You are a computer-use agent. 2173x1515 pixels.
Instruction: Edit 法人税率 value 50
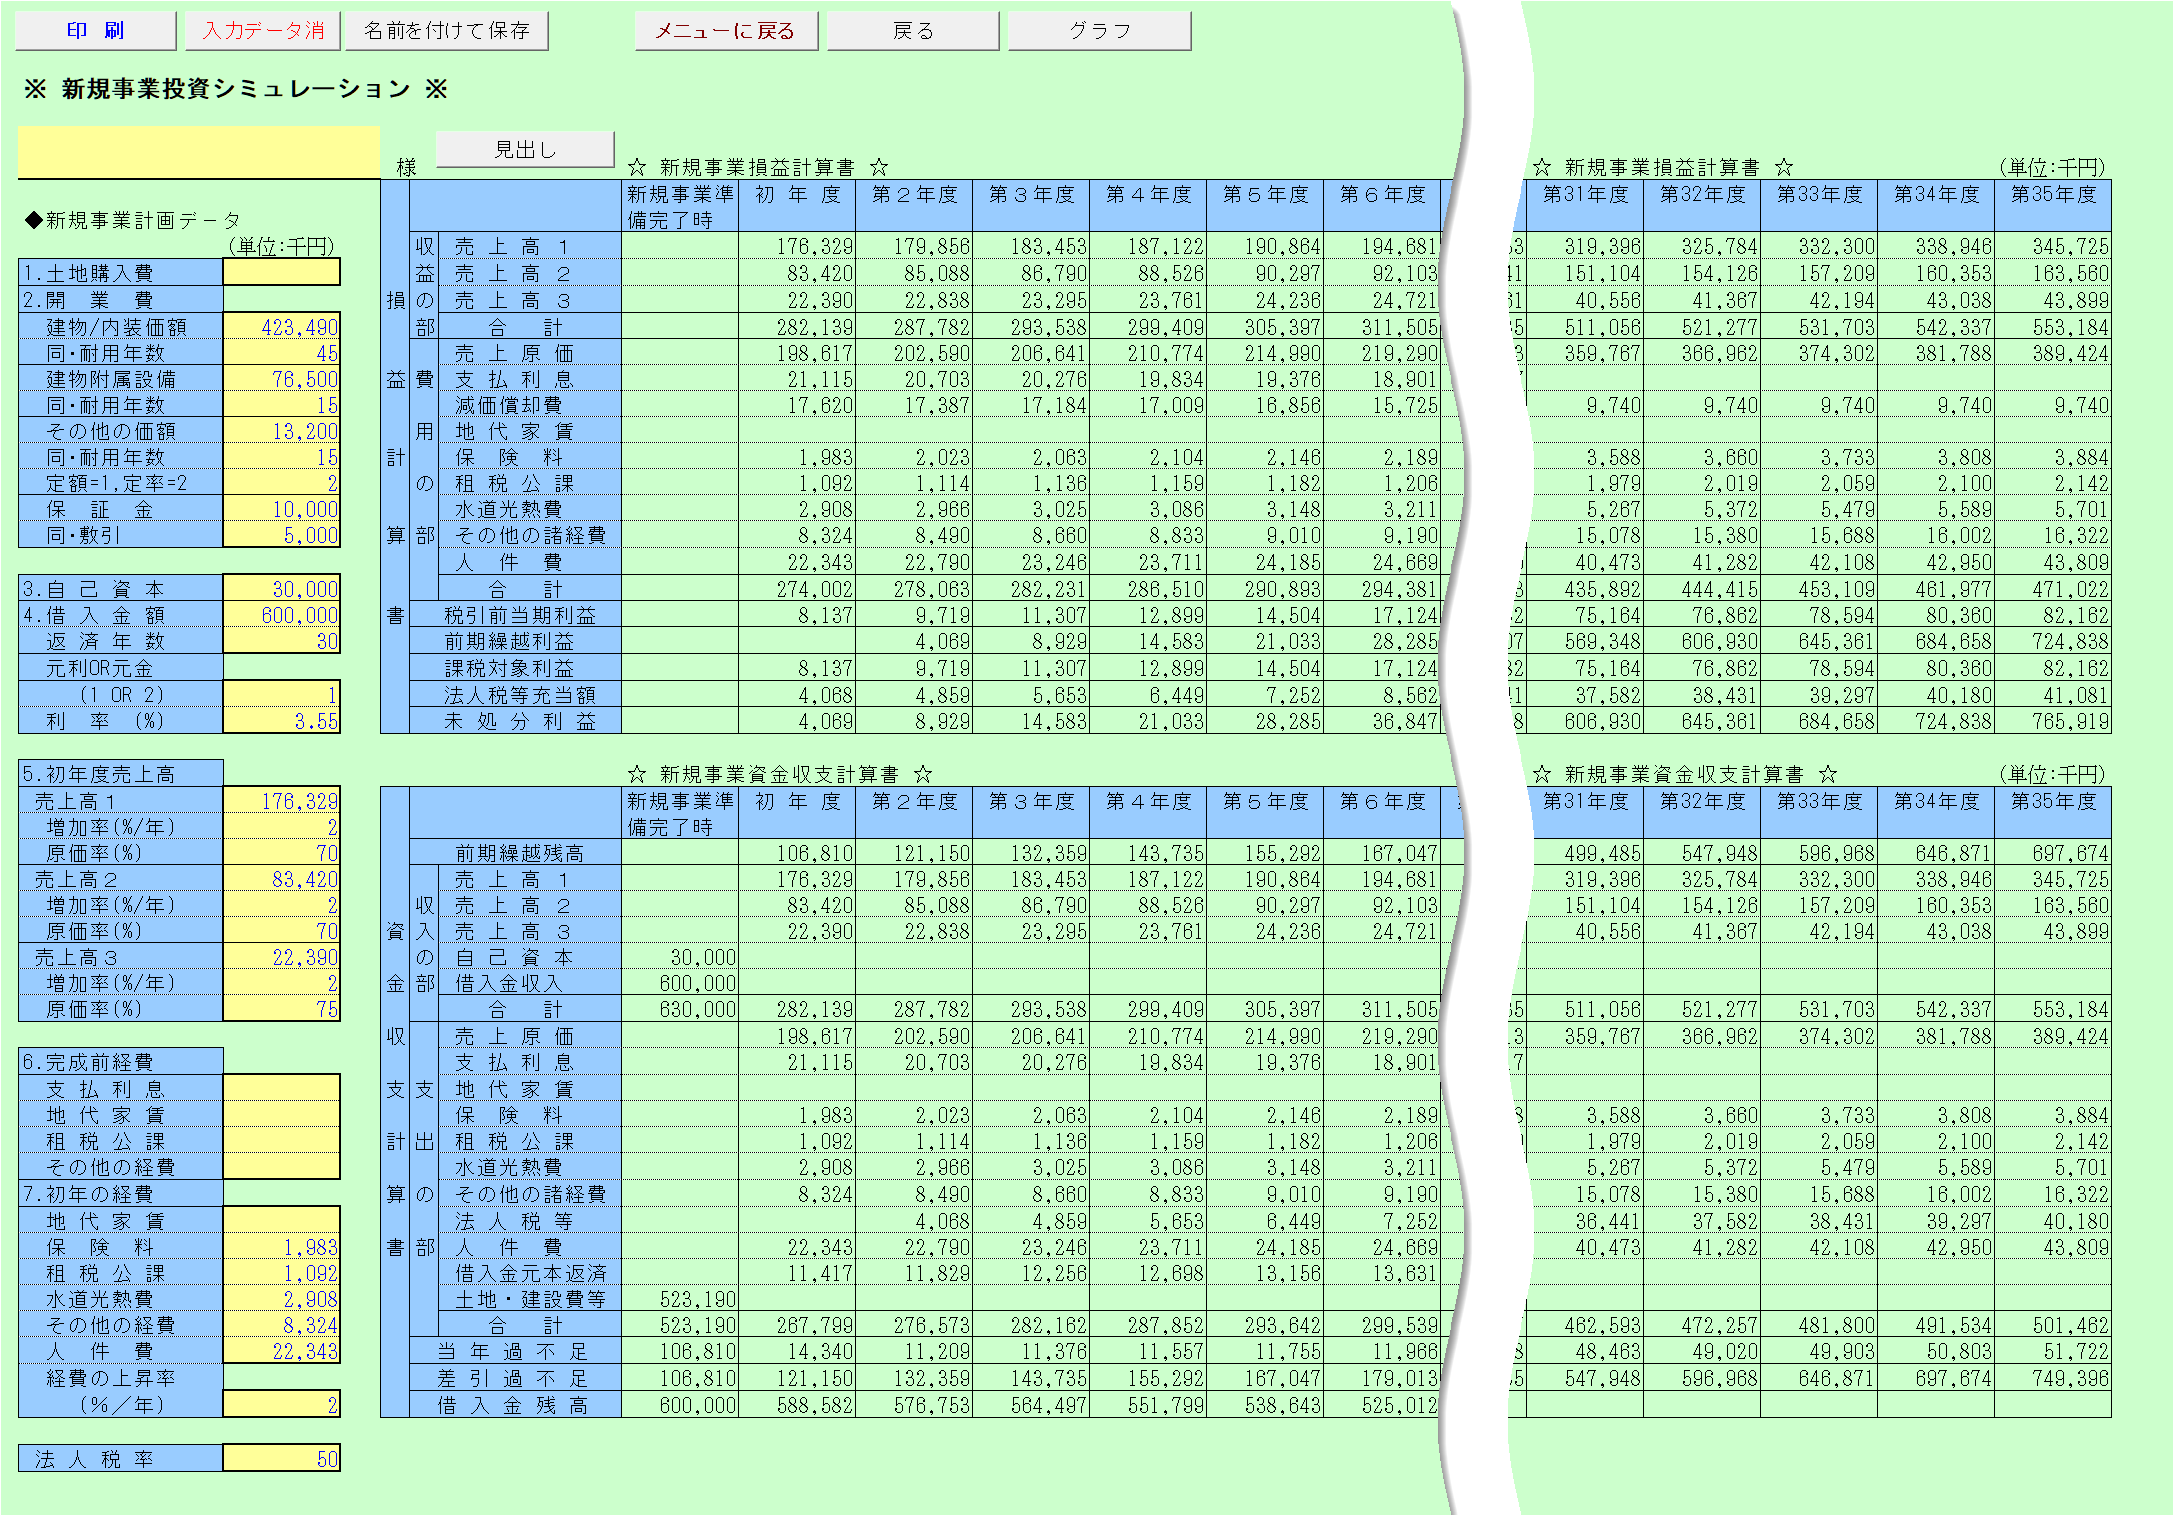281,1458
